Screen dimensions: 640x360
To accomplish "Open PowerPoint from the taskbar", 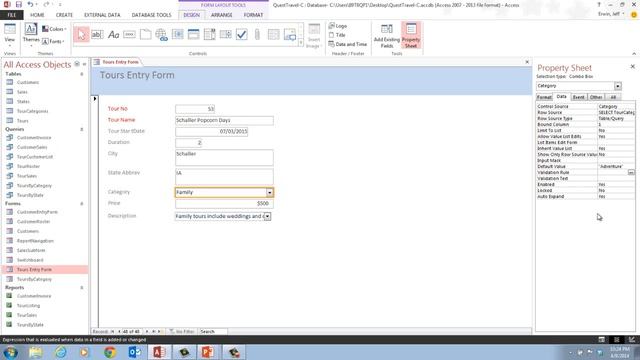I will point(208,352).
